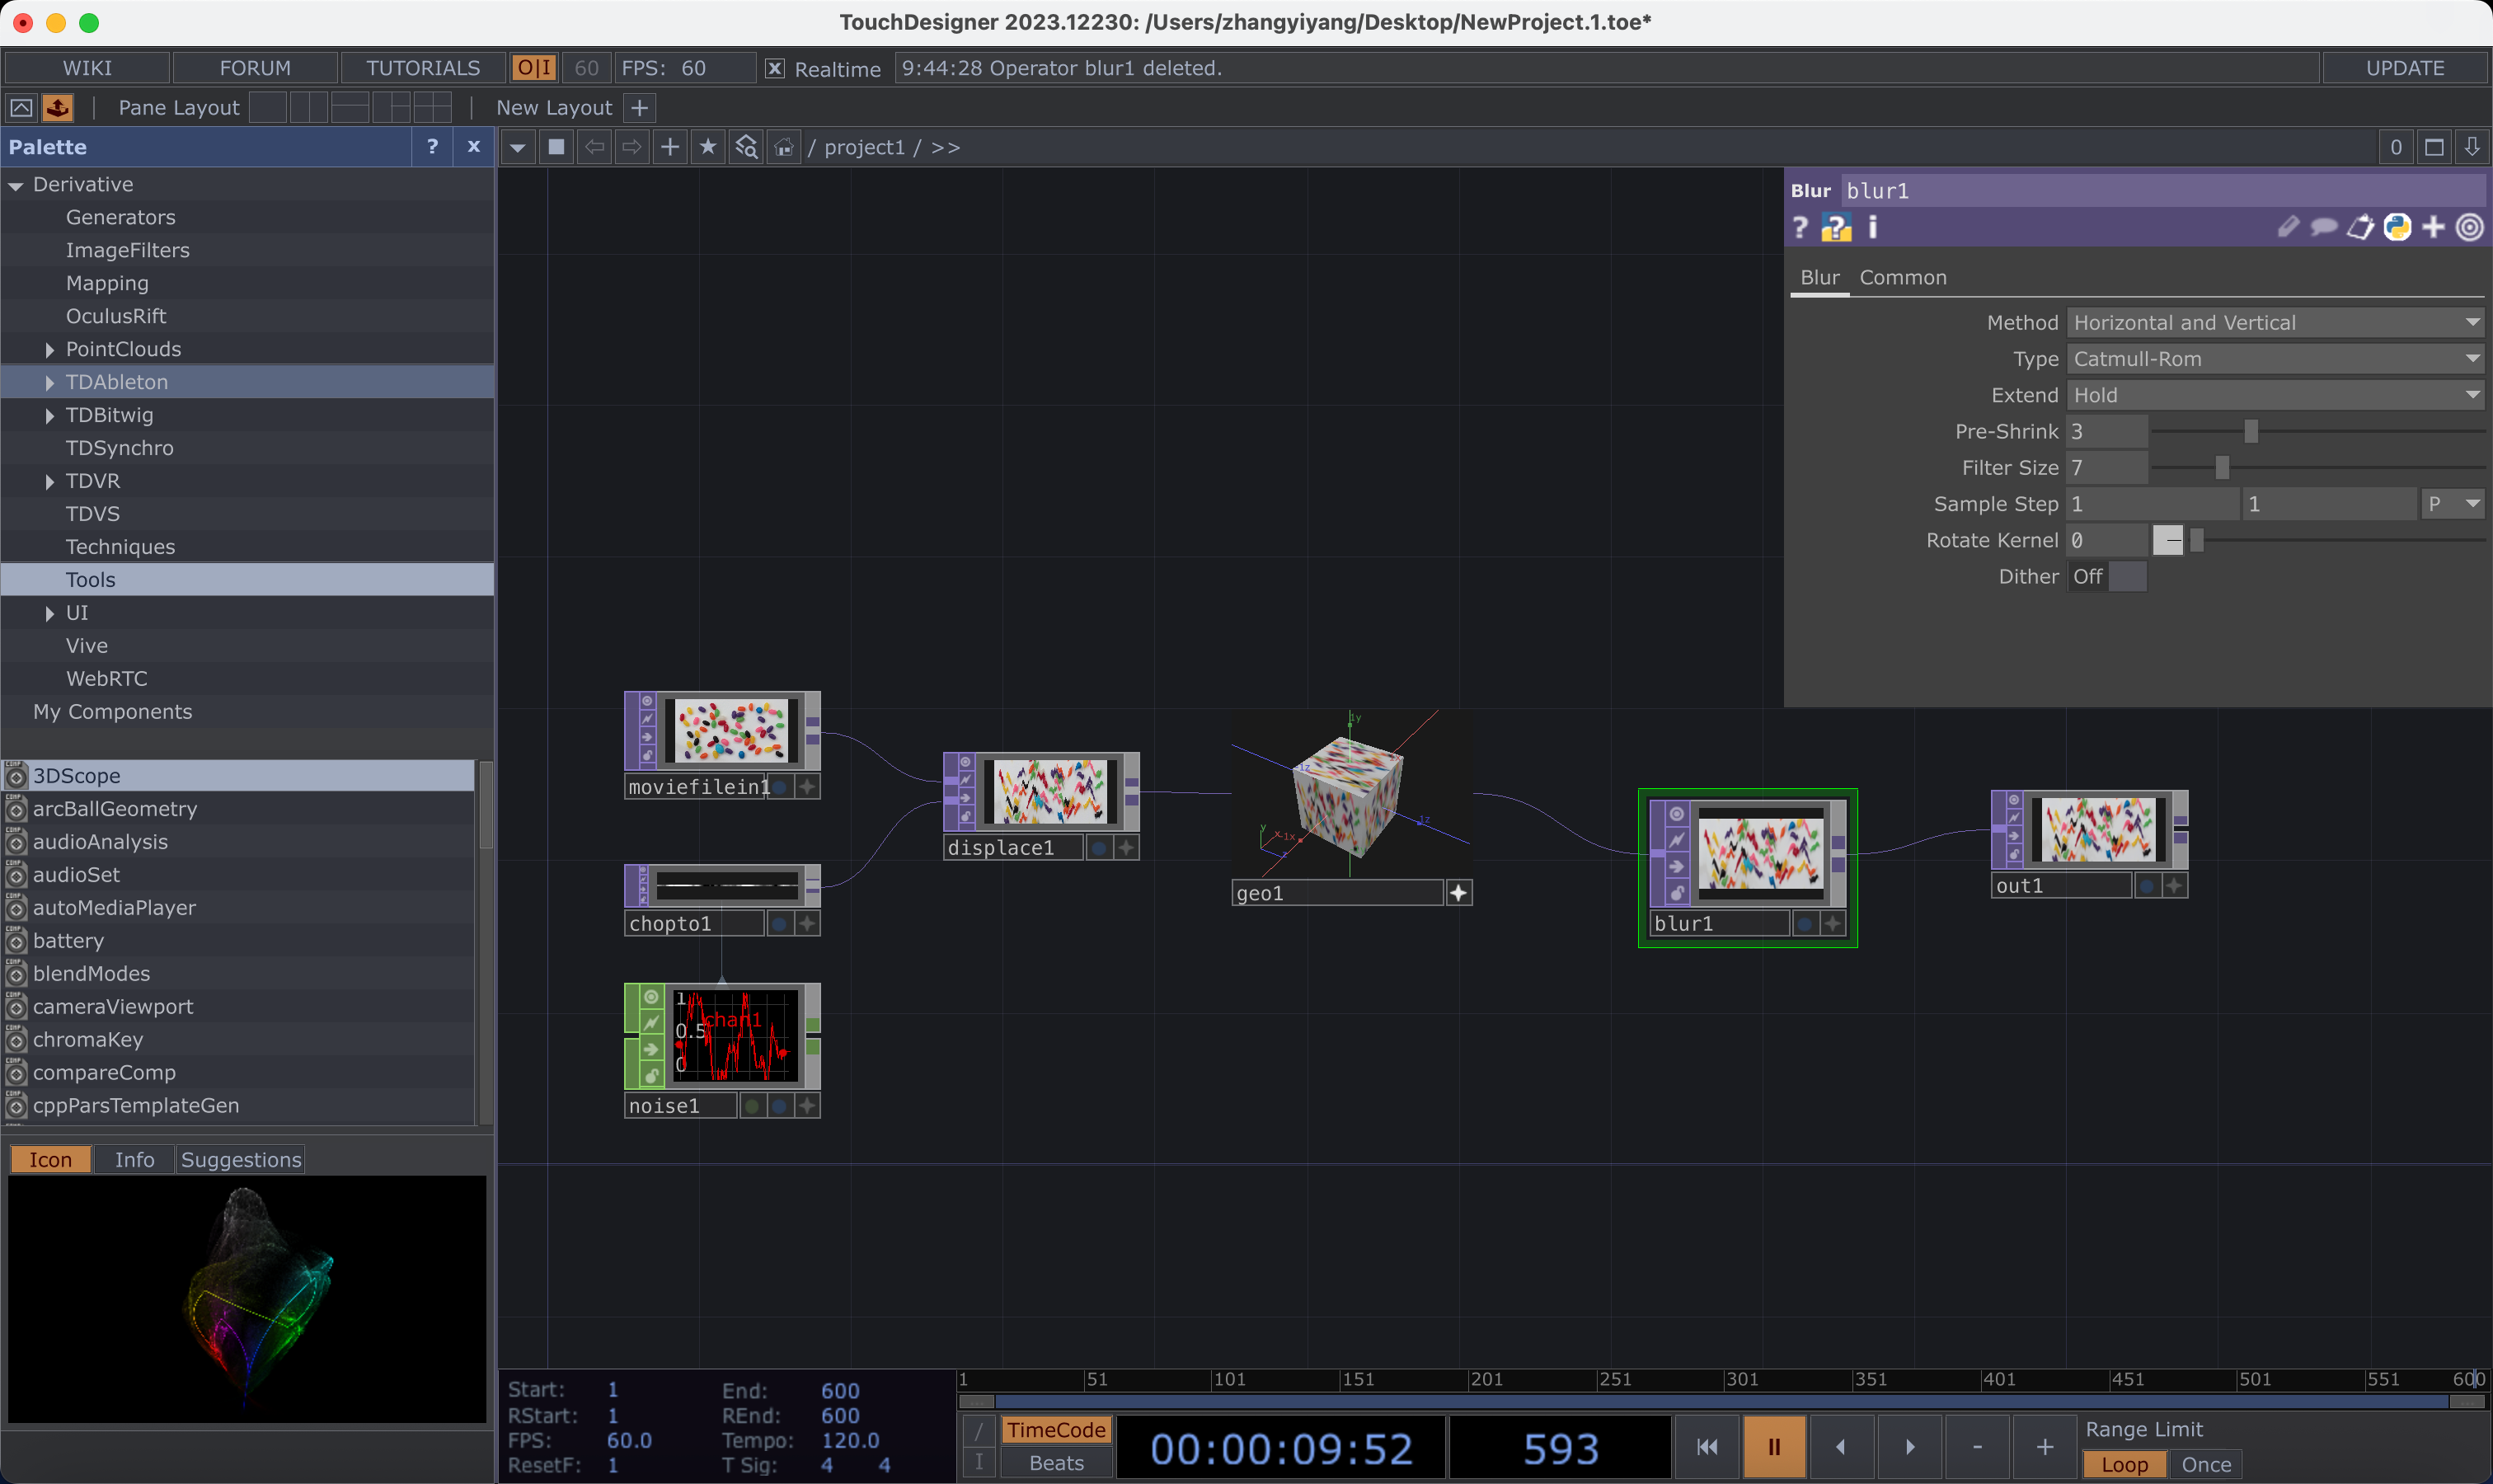
Task: Pause playback with the pause control
Action: [x=1773, y=1446]
